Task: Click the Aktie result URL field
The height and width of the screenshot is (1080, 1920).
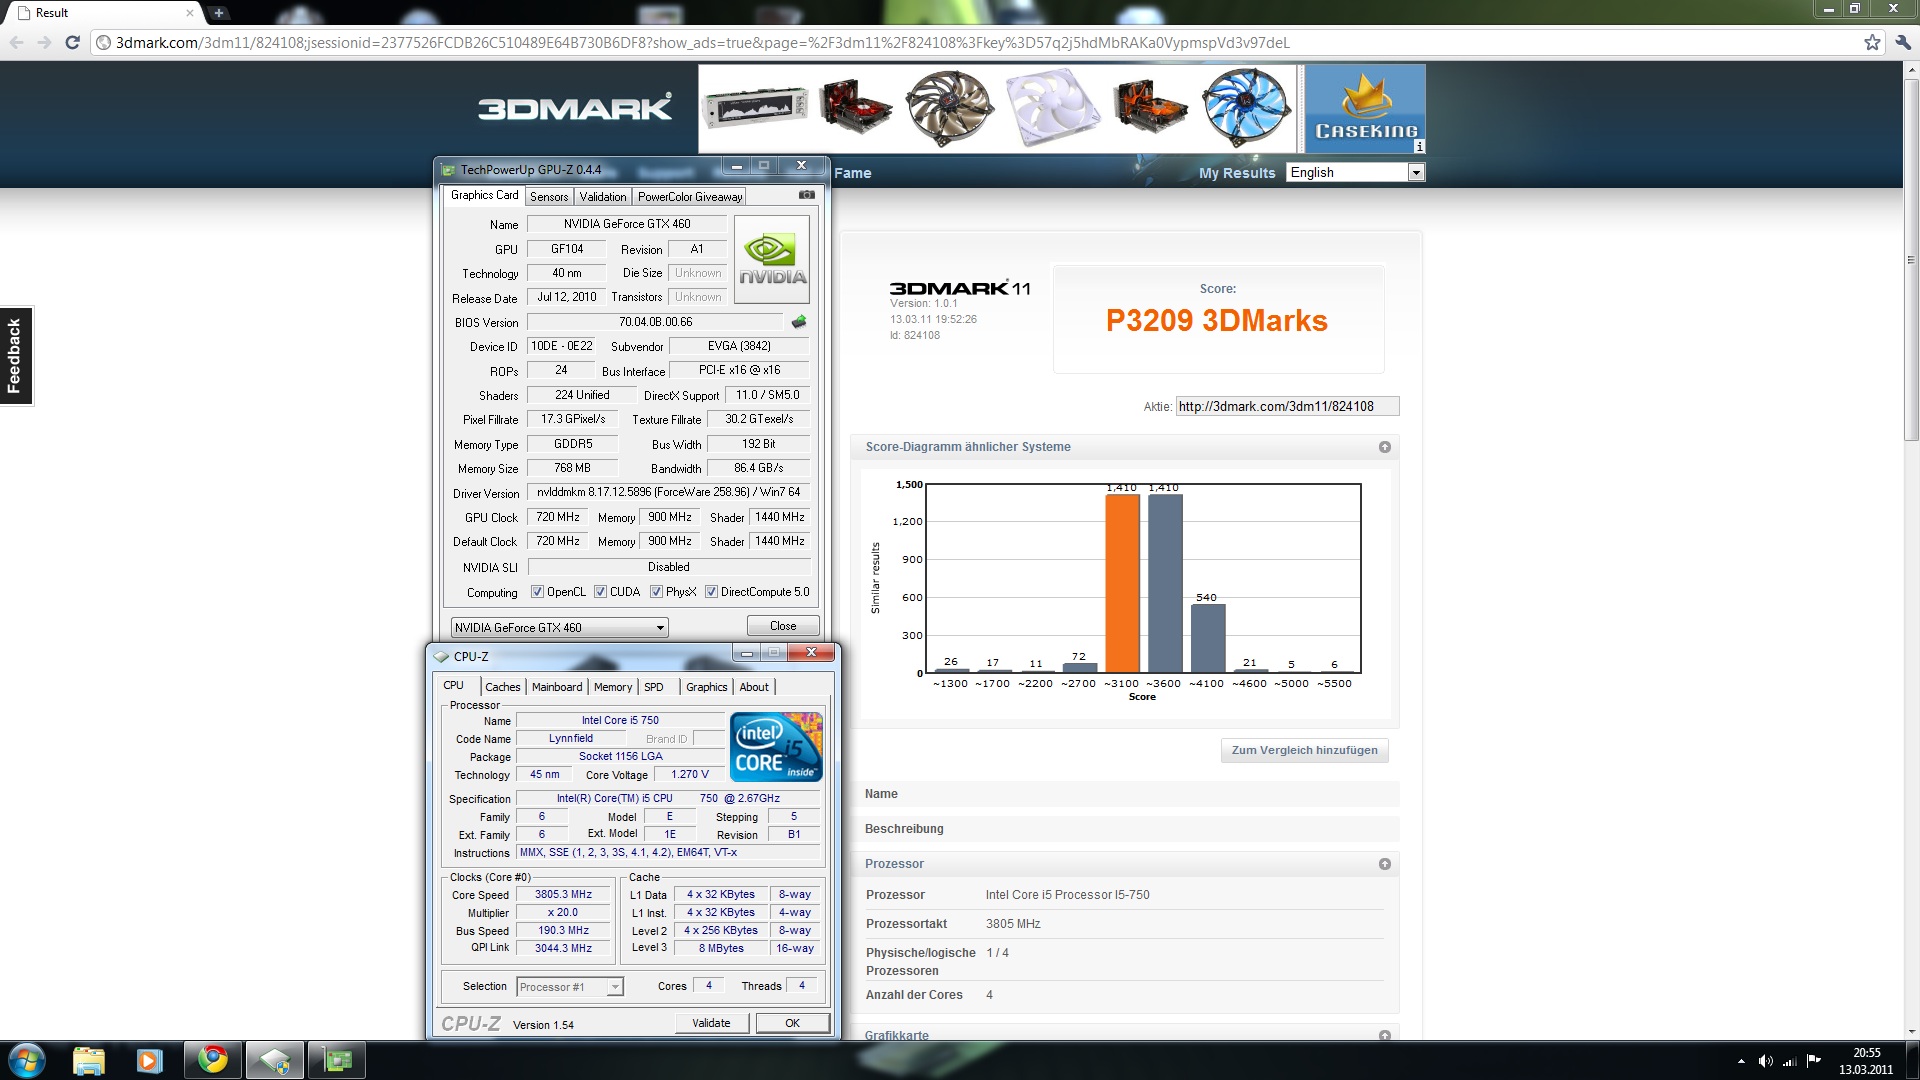Action: tap(1287, 406)
